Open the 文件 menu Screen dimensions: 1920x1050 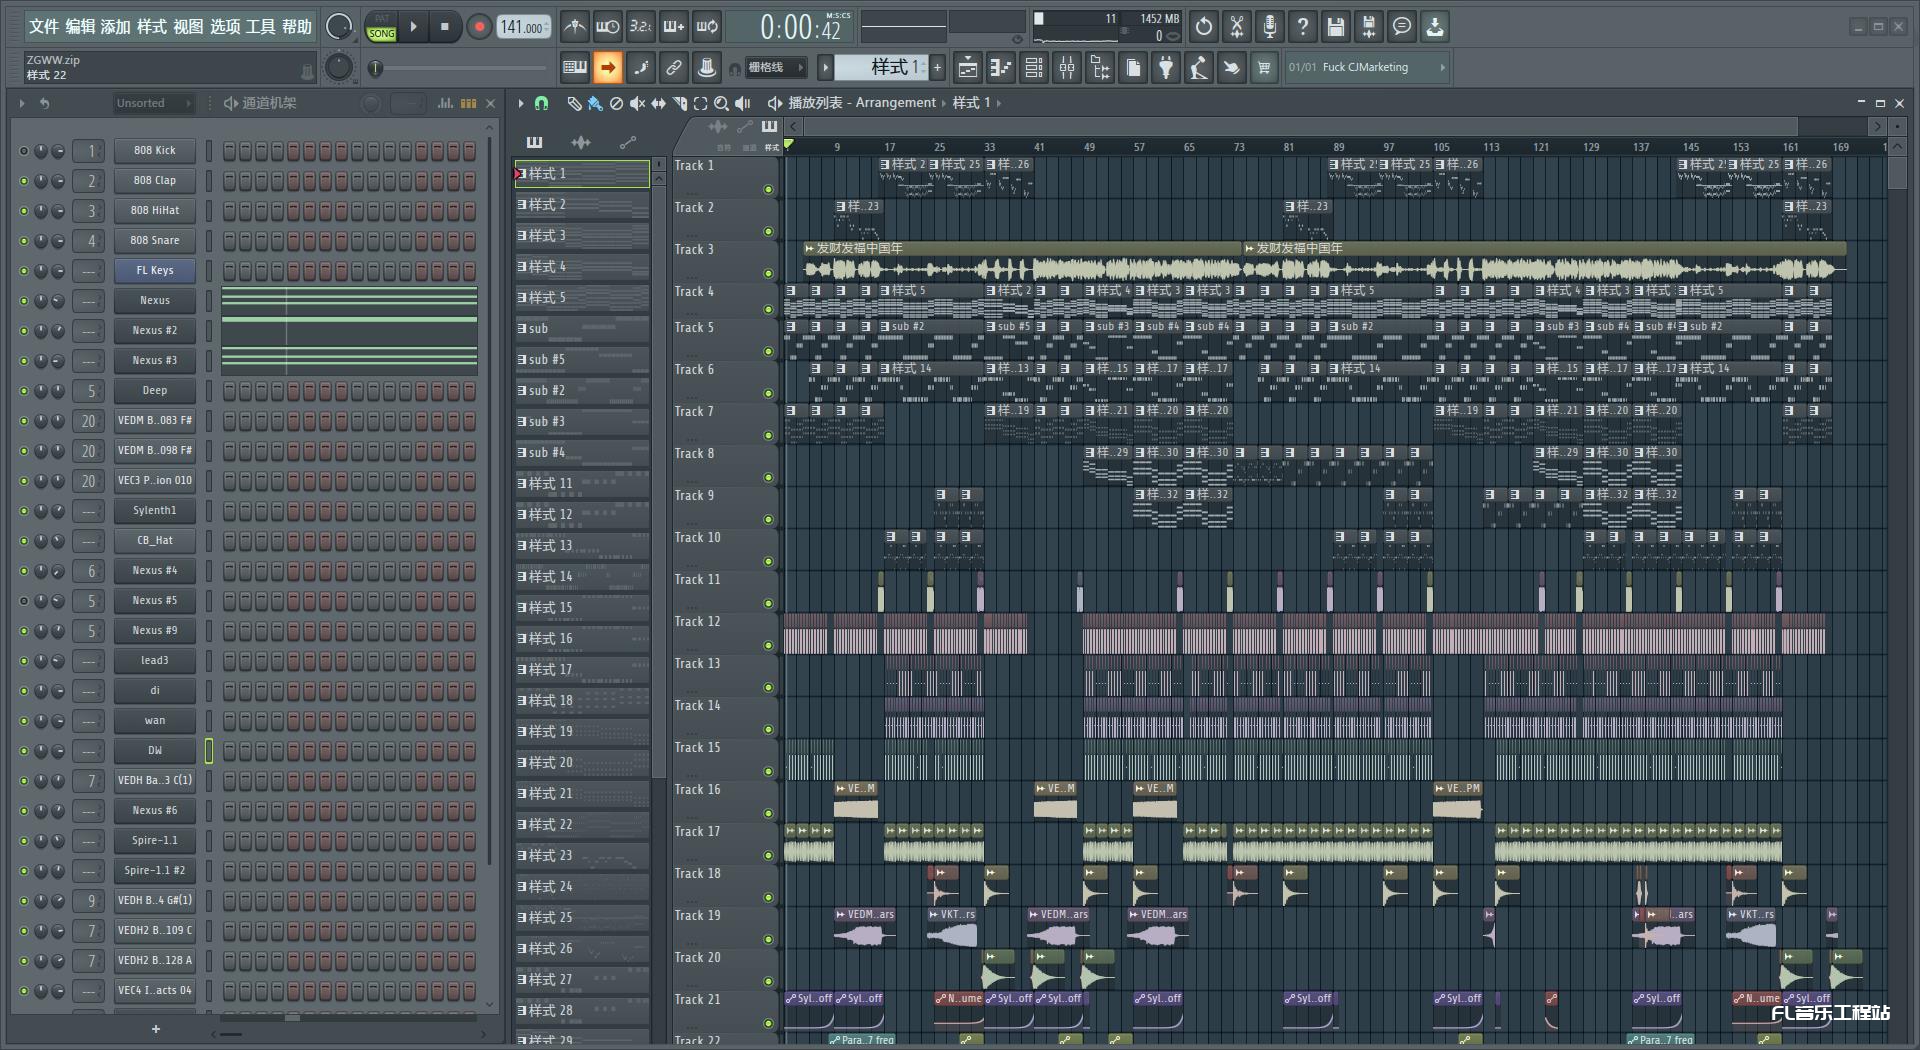43,27
